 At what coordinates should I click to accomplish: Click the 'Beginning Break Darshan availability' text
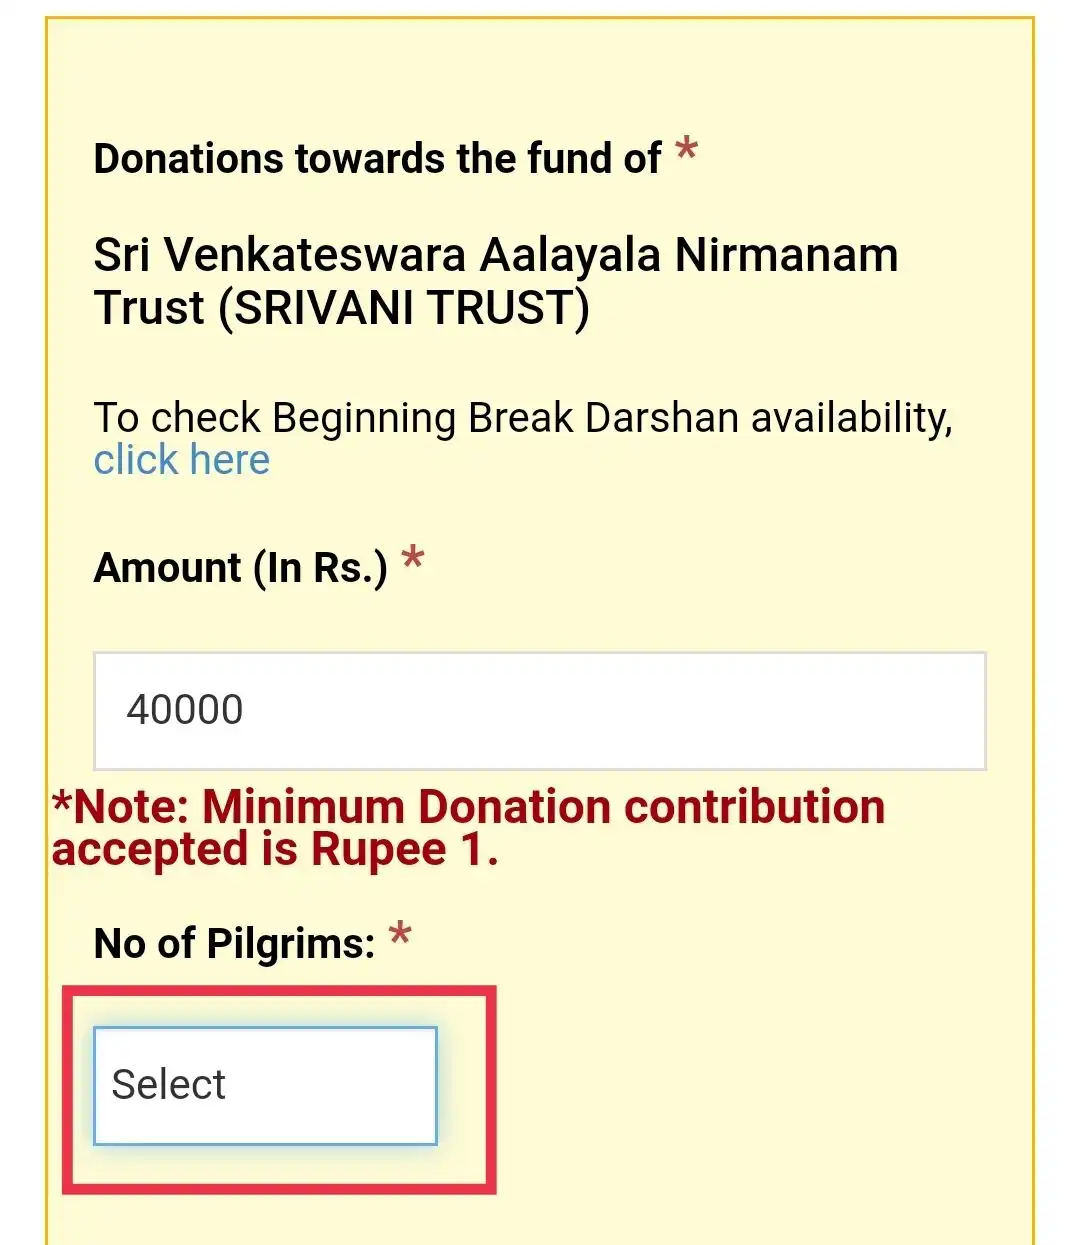tap(611, 418)
